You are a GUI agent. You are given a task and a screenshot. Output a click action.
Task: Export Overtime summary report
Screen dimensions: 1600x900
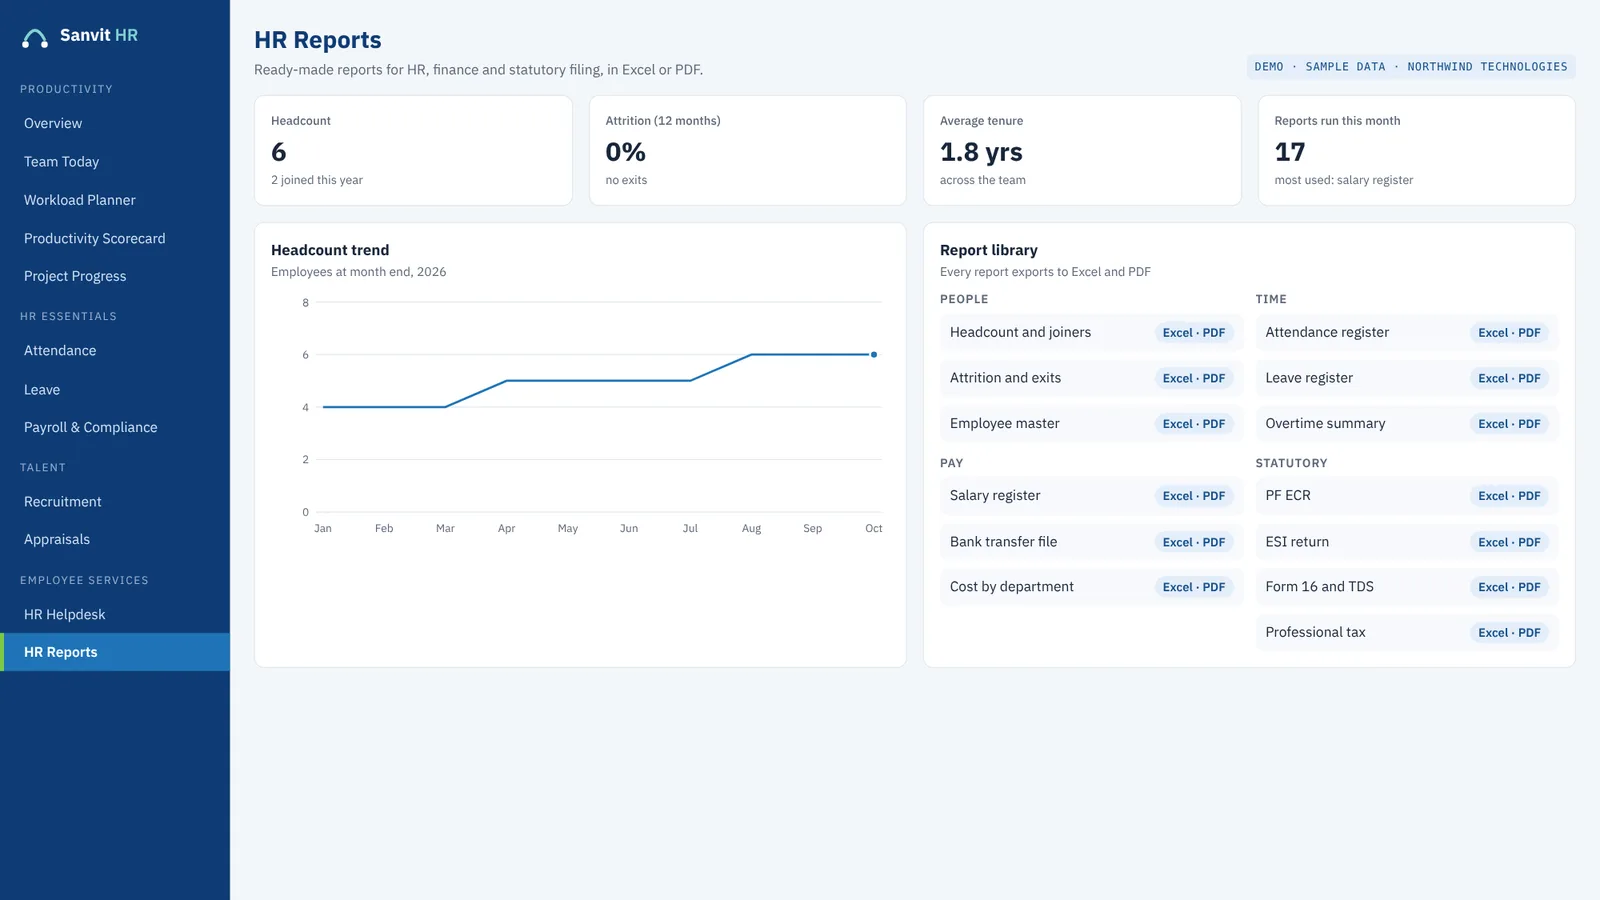pyautogui.click(x=1509, y=424)
